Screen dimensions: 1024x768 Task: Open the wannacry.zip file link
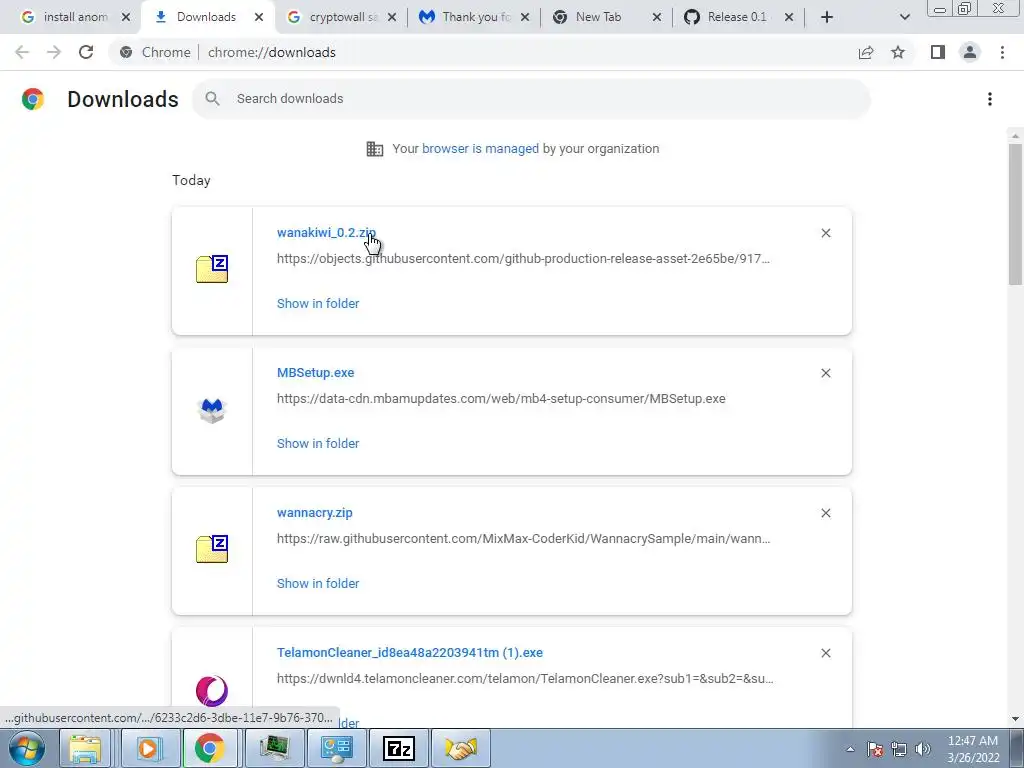(x=315, y=513)
